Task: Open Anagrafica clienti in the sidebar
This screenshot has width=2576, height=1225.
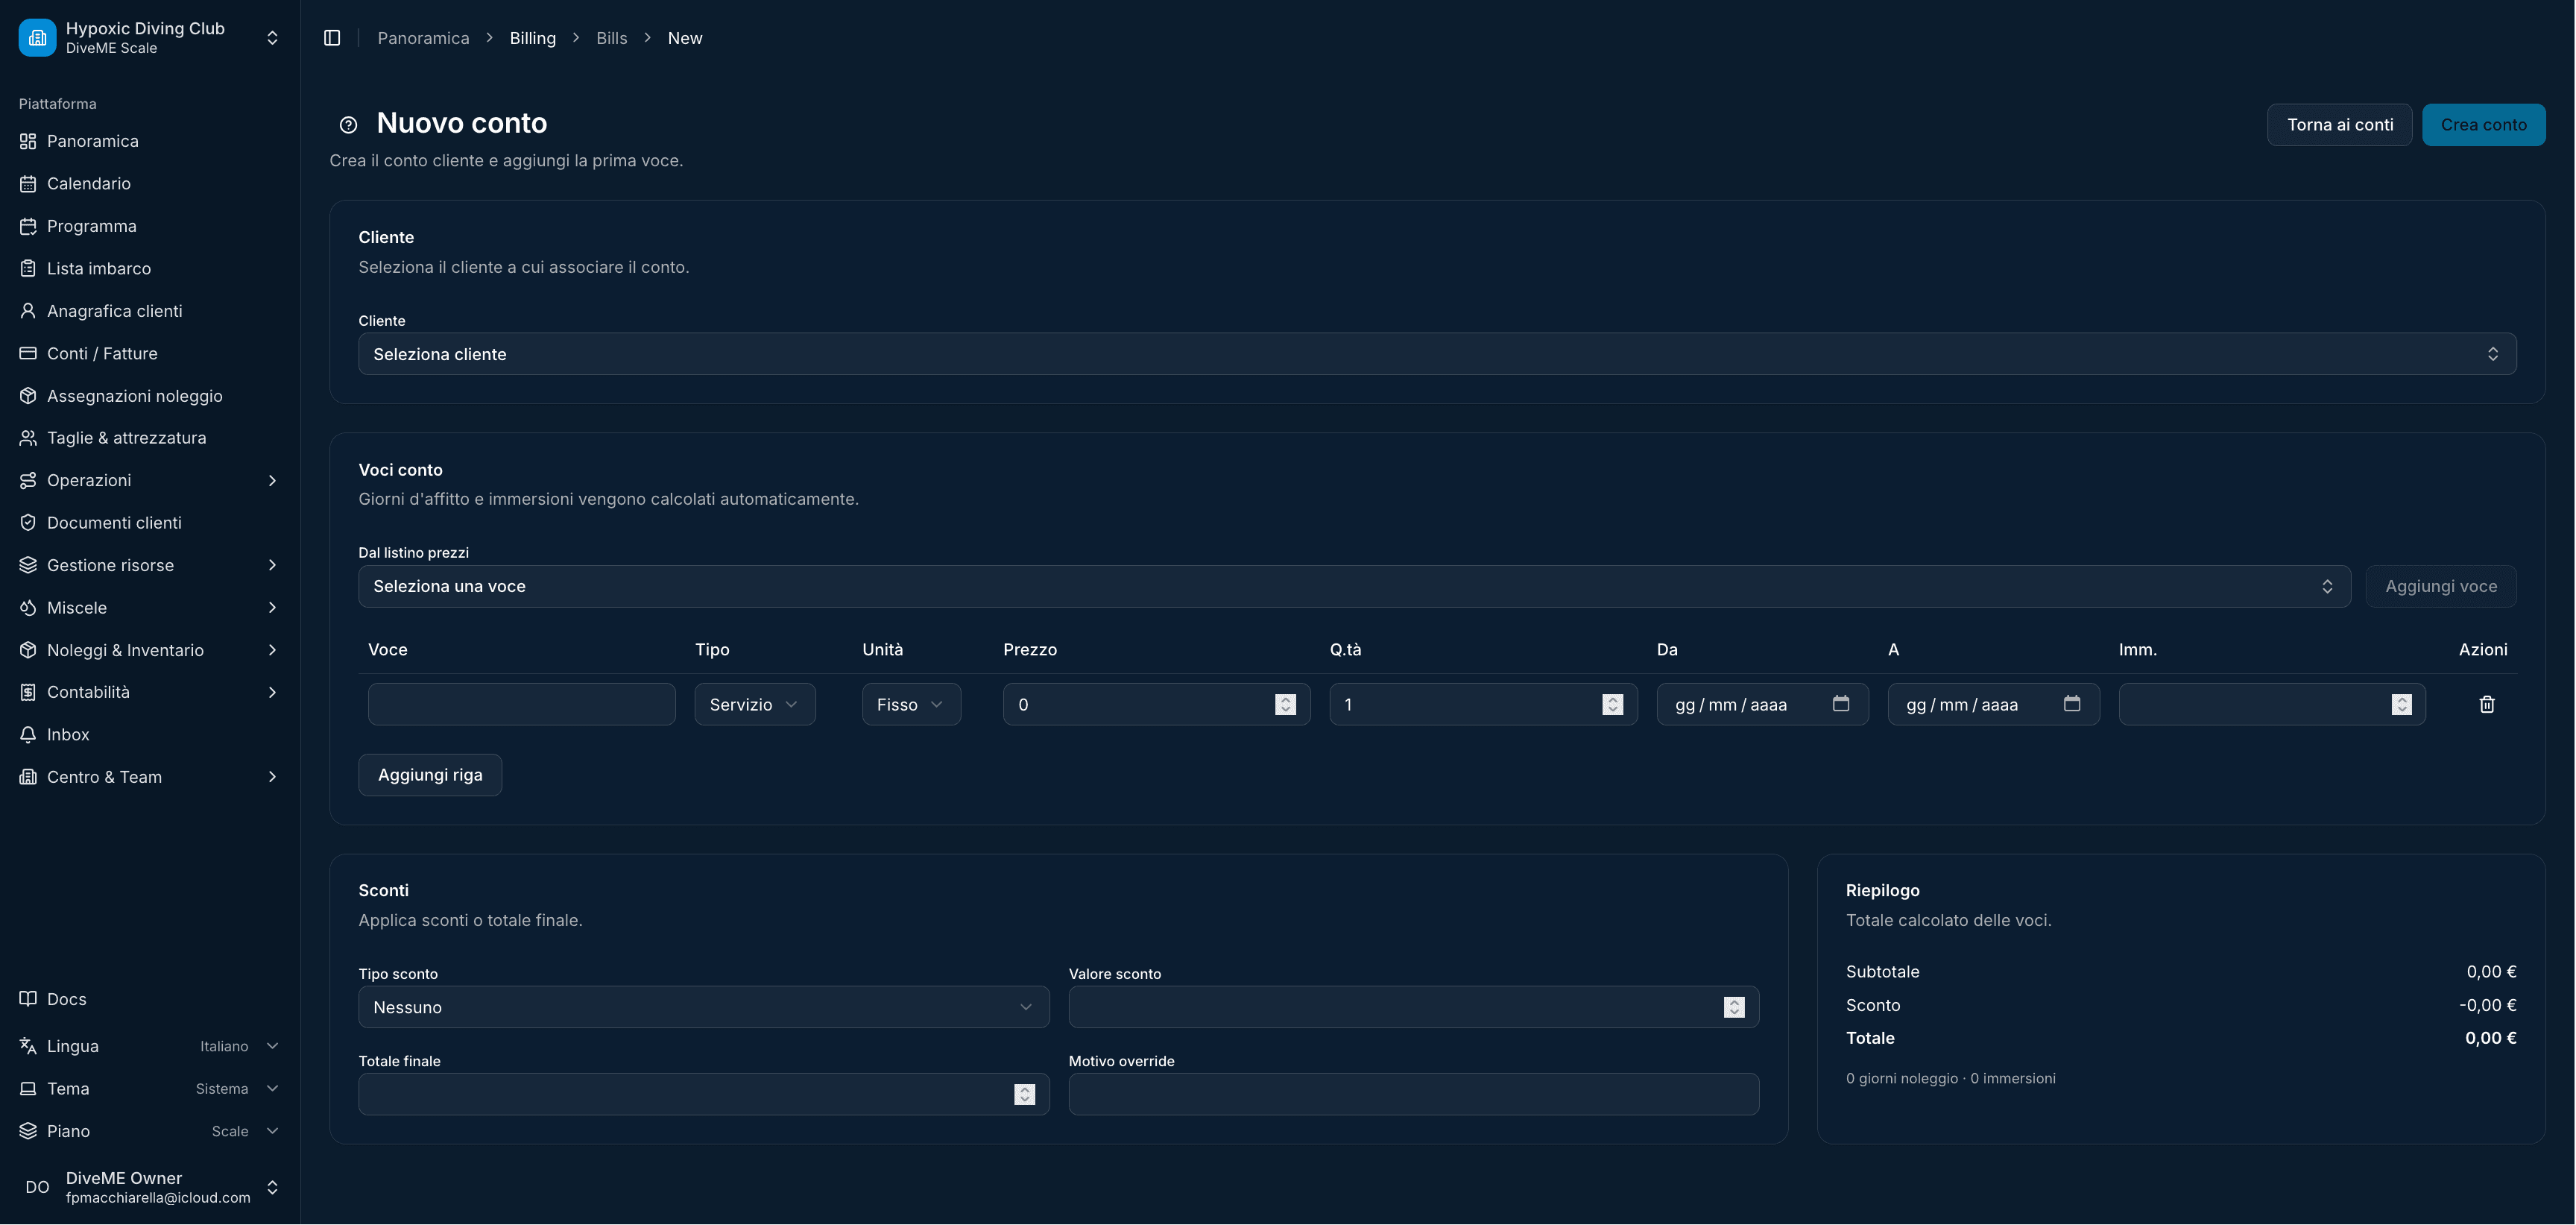Action: [150, 311]
